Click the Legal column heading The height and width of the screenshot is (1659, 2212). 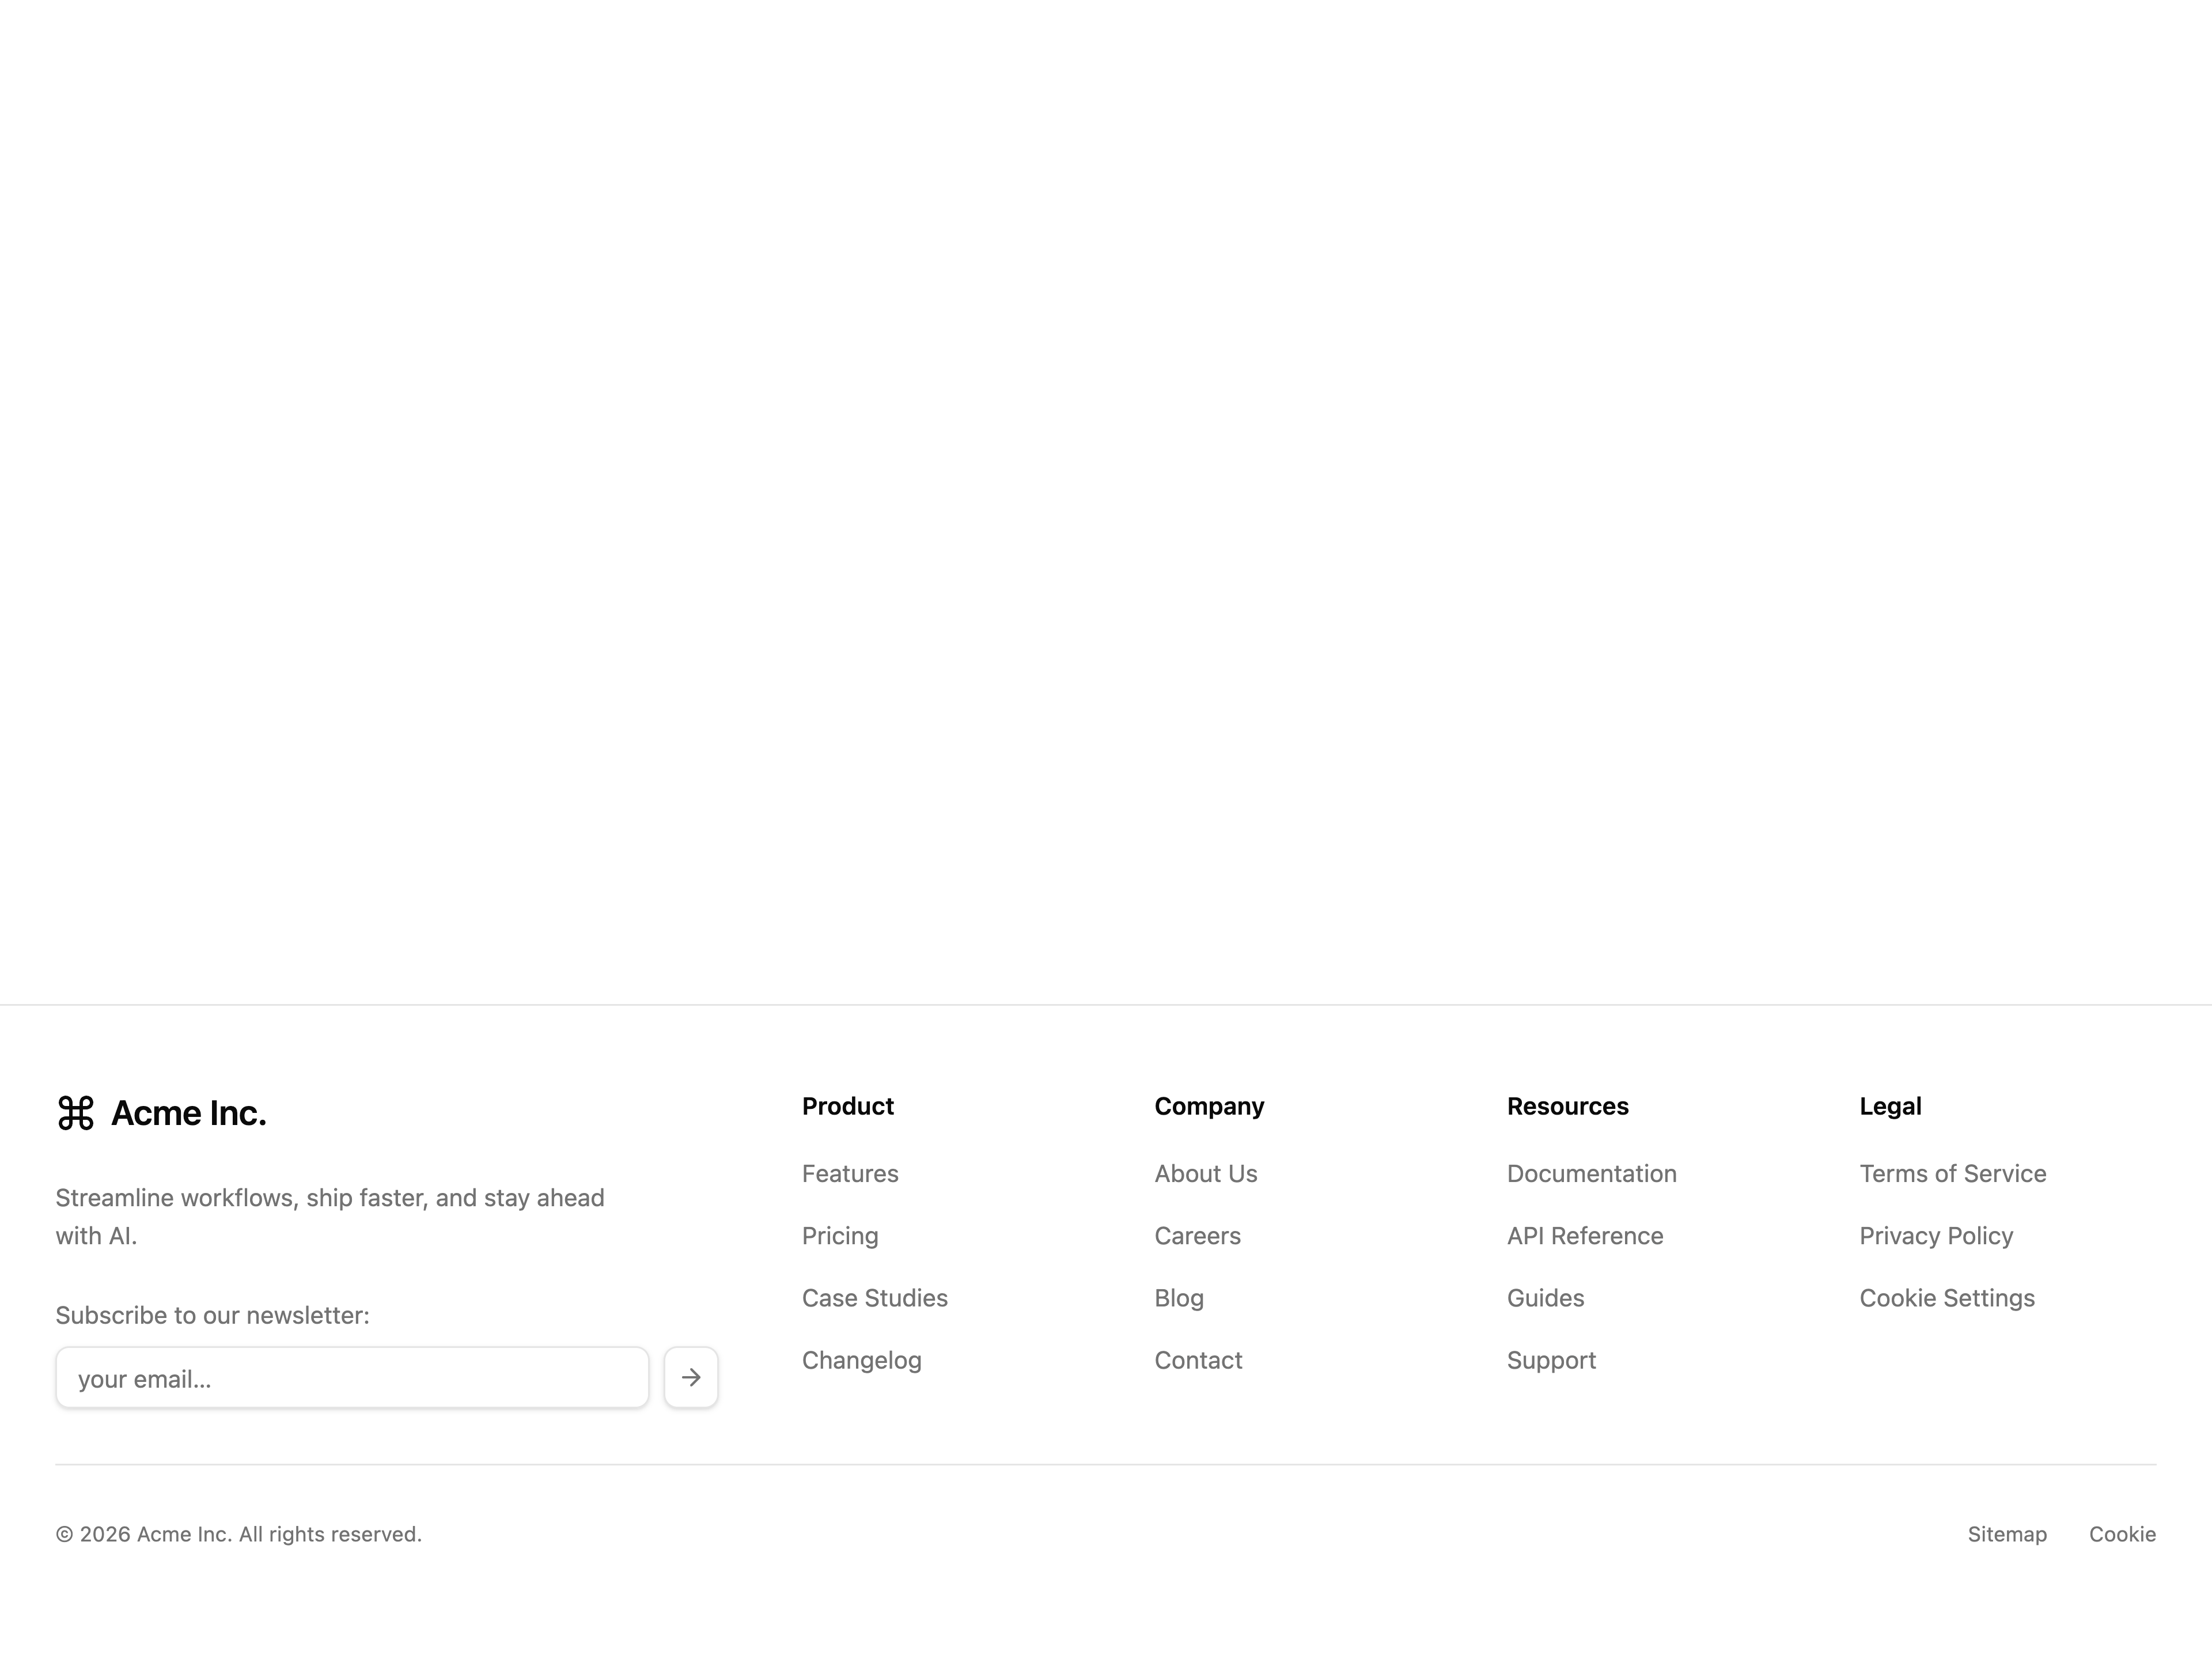click(x=1891, y=1106)
